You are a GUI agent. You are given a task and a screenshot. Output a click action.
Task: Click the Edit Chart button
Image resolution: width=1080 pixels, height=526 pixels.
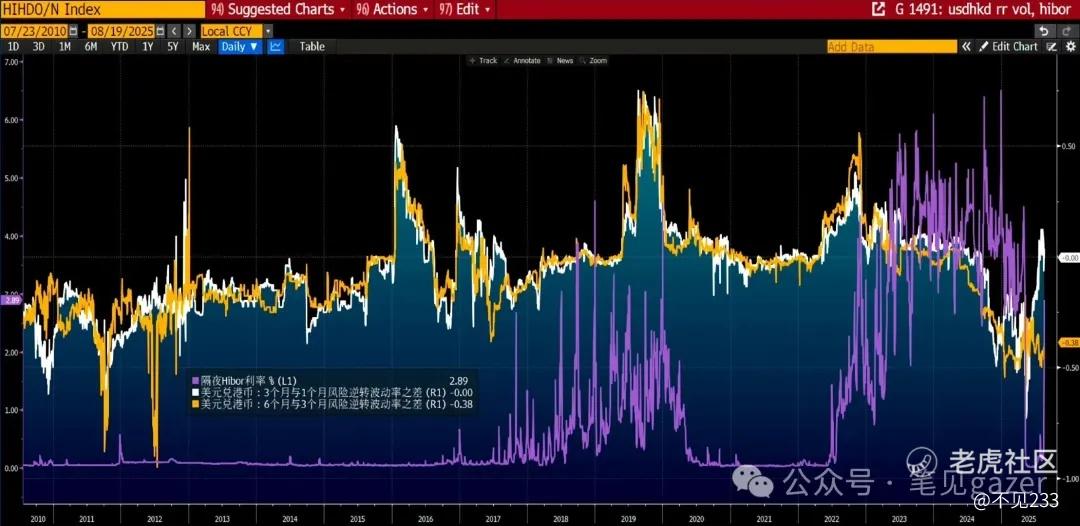(1008, 46)
